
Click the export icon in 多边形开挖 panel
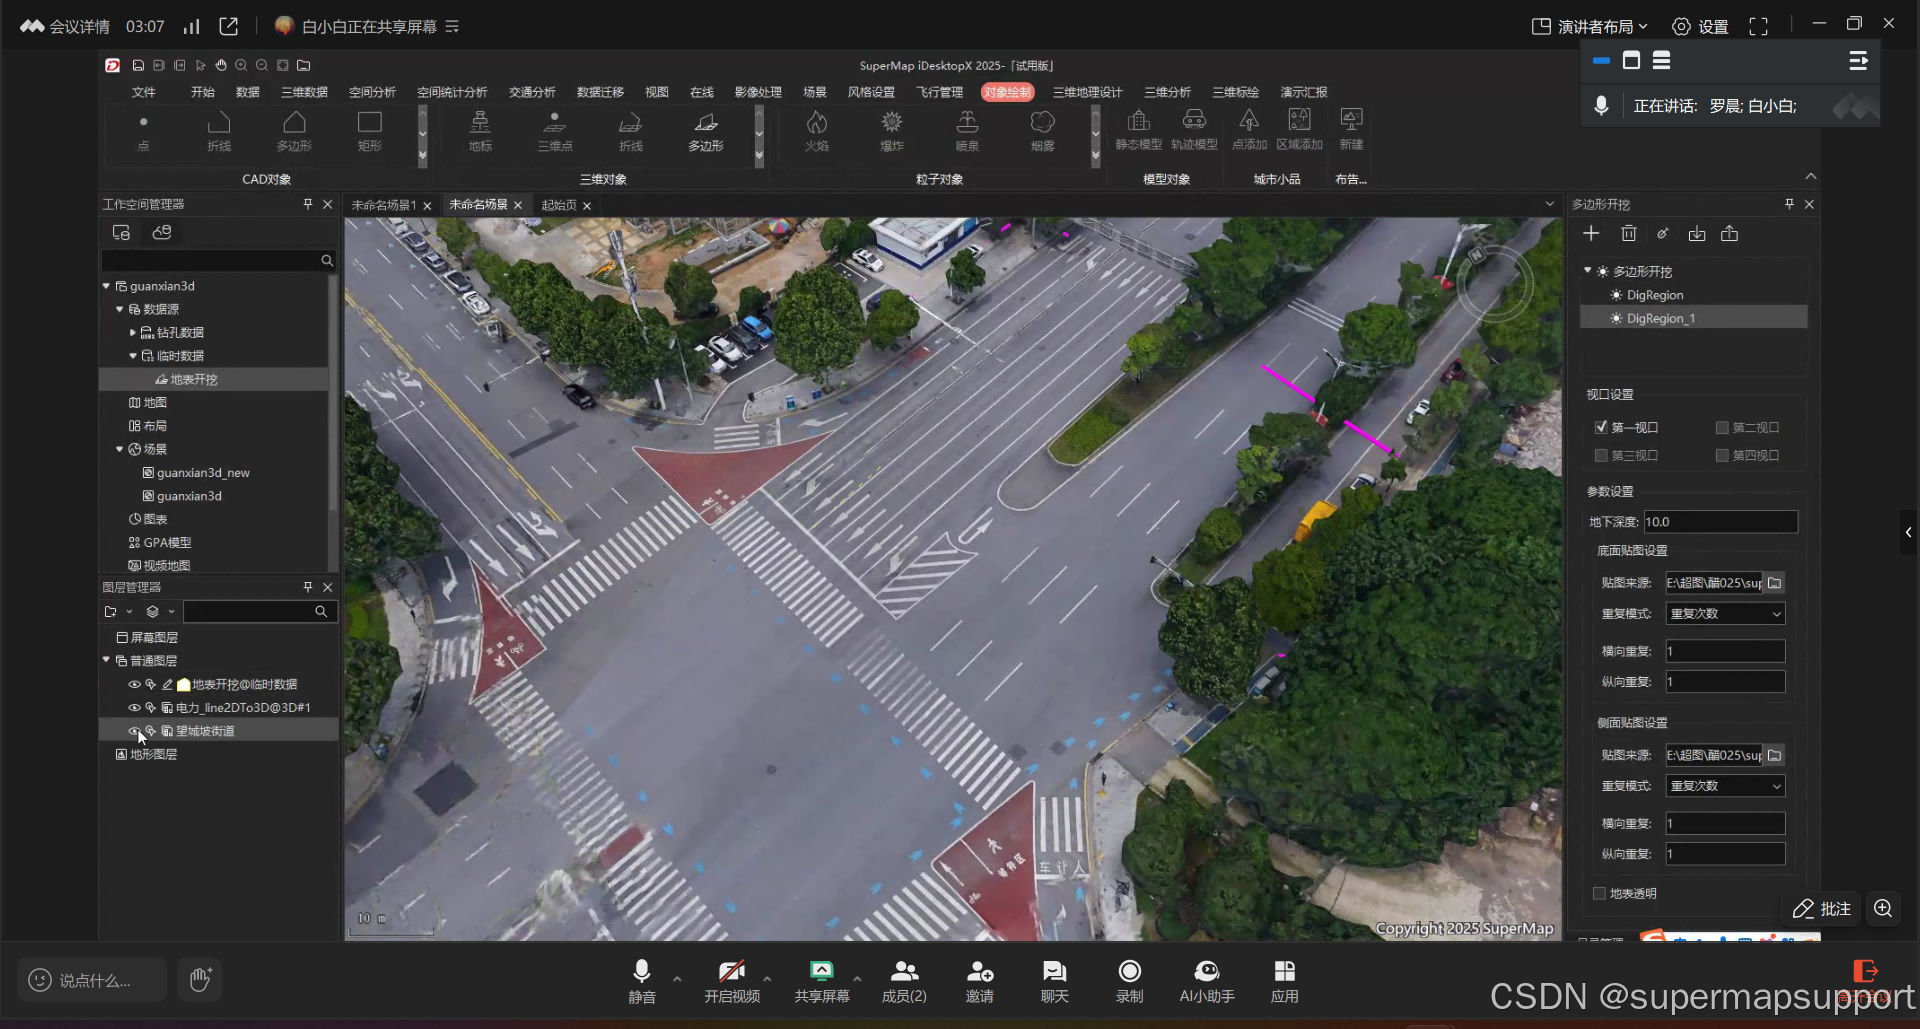(1730, 233)
